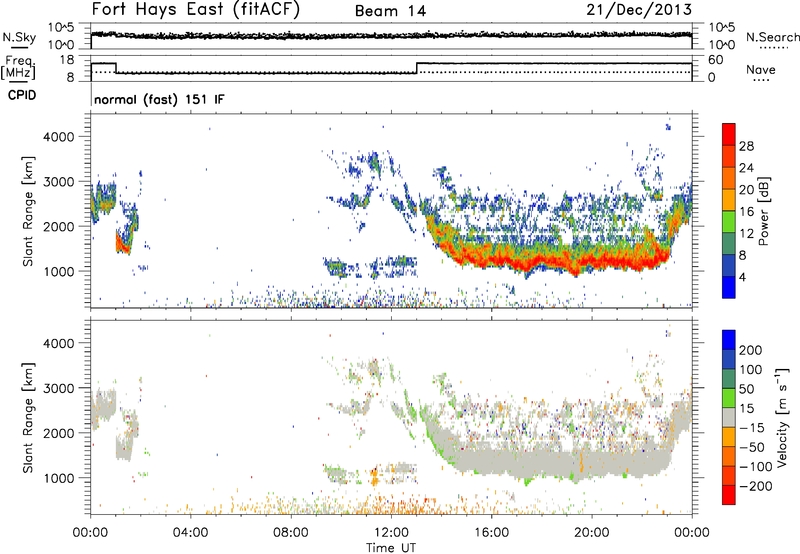Click the 'Slant Range [km]' label of power panel
The width and height of the screenshot is (800, 554).
(x=28, y=211)
